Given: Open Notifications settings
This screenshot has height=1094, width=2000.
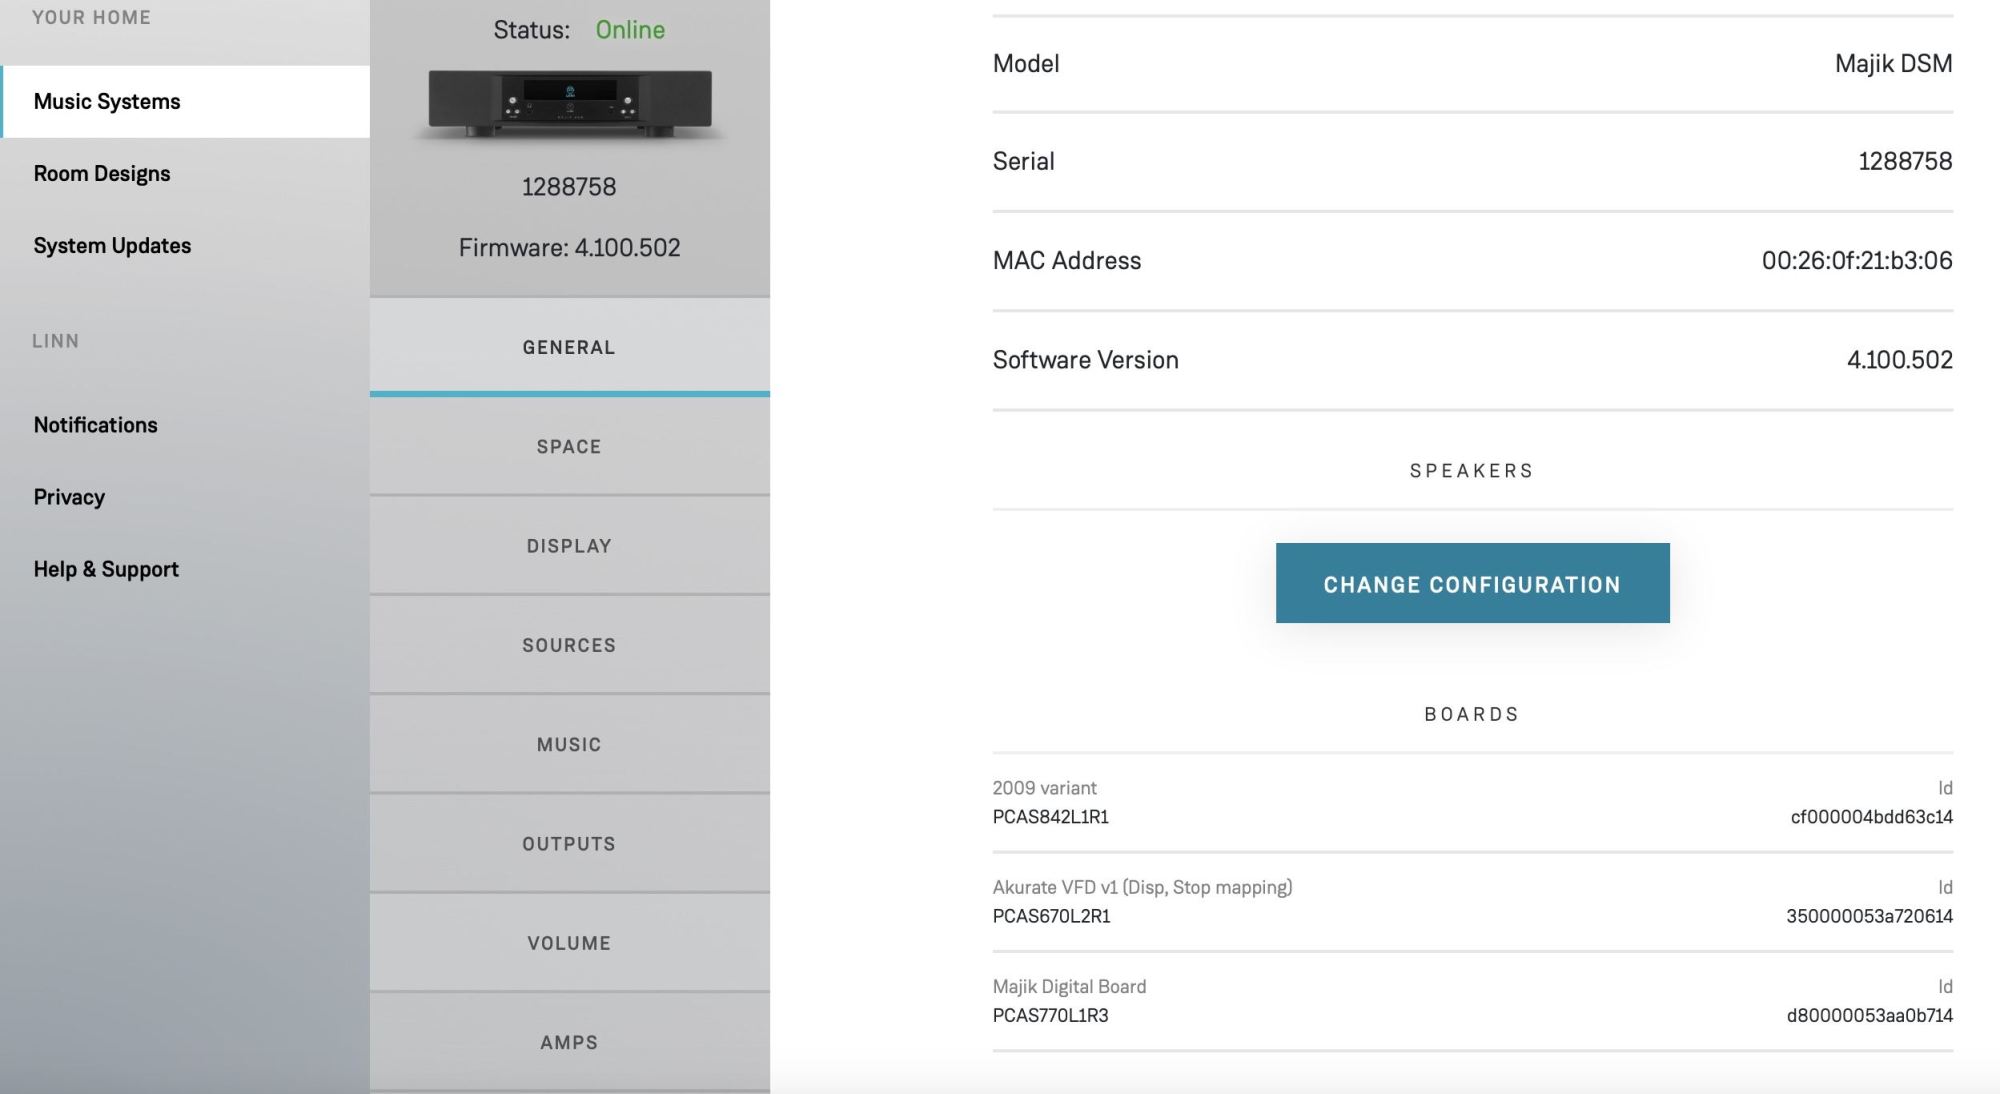Looking at the screenshot, I should 96,425.
